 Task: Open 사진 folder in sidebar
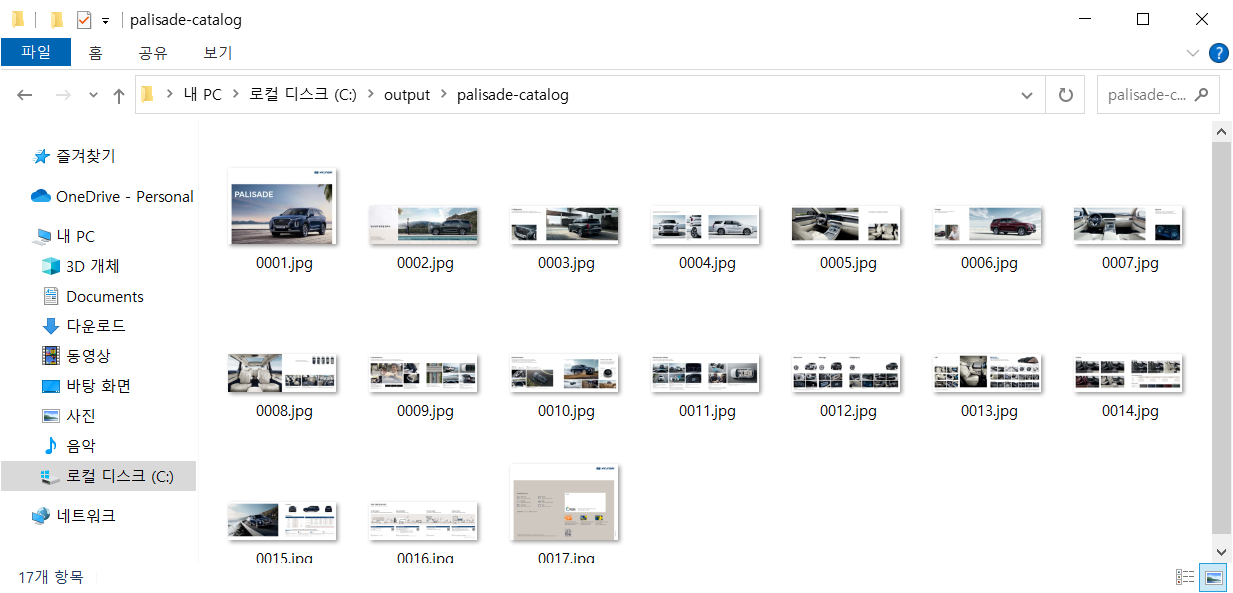click(x=81, y=416)
